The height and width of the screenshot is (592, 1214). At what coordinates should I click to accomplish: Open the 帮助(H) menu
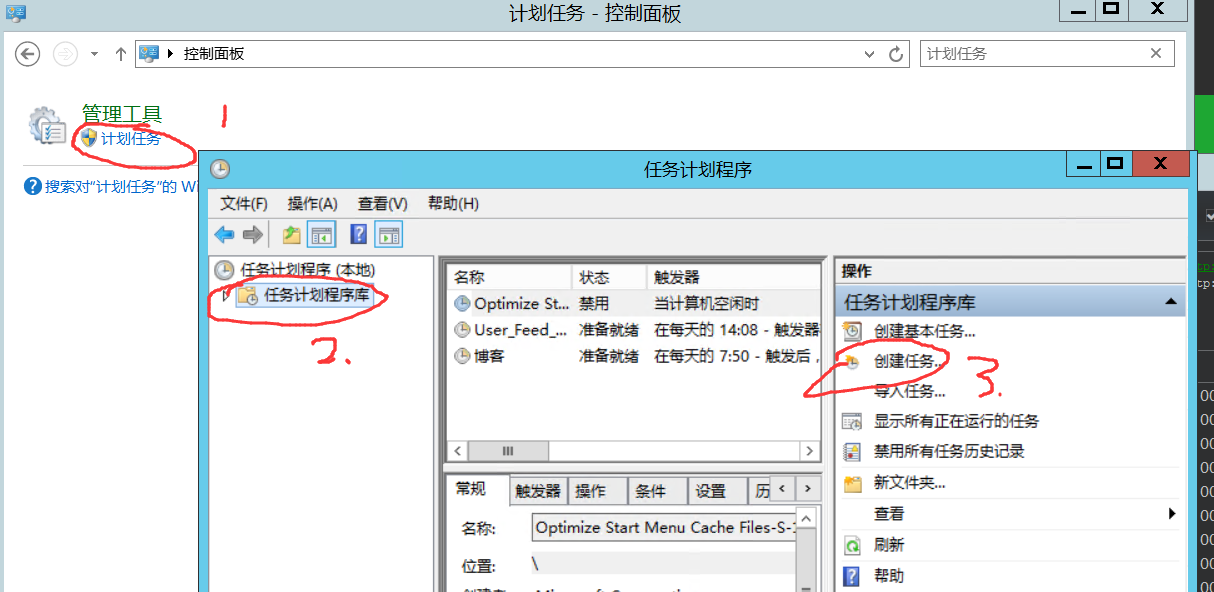(453, 203)
